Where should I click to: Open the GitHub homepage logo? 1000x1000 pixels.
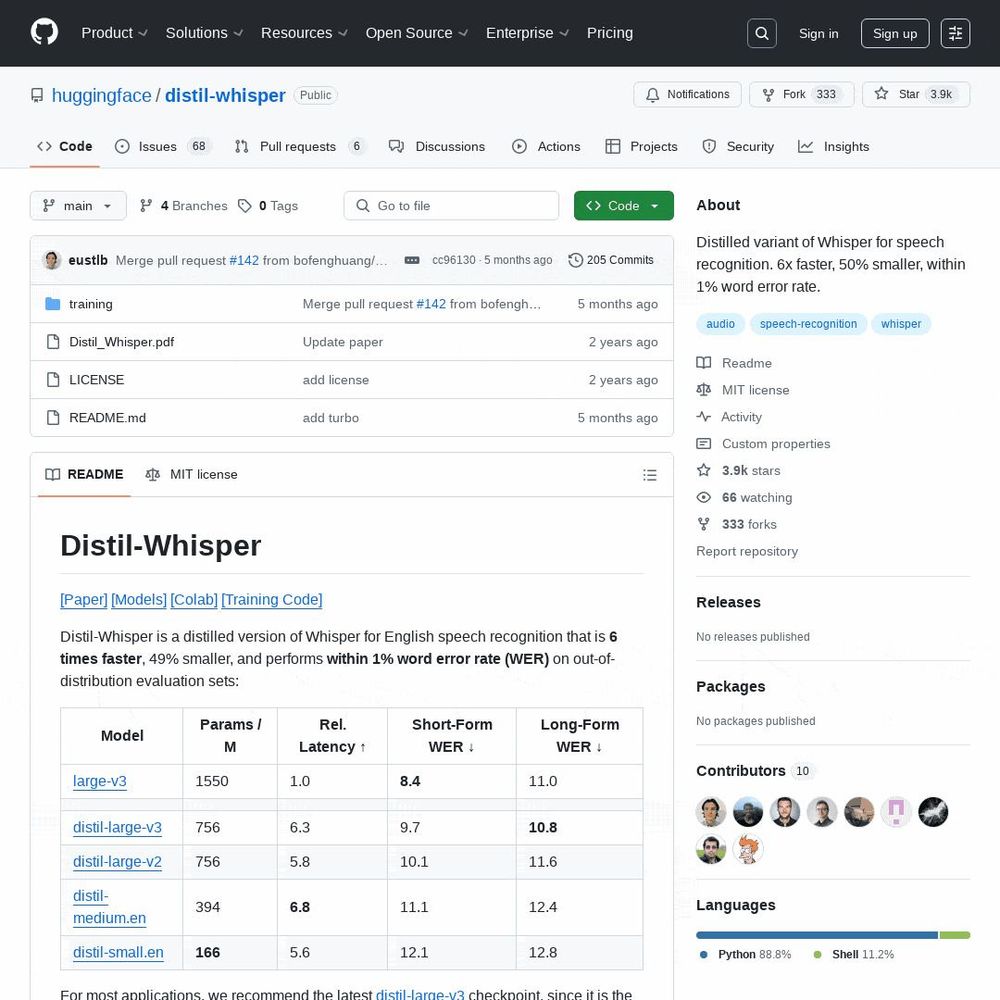coord(44,33)
